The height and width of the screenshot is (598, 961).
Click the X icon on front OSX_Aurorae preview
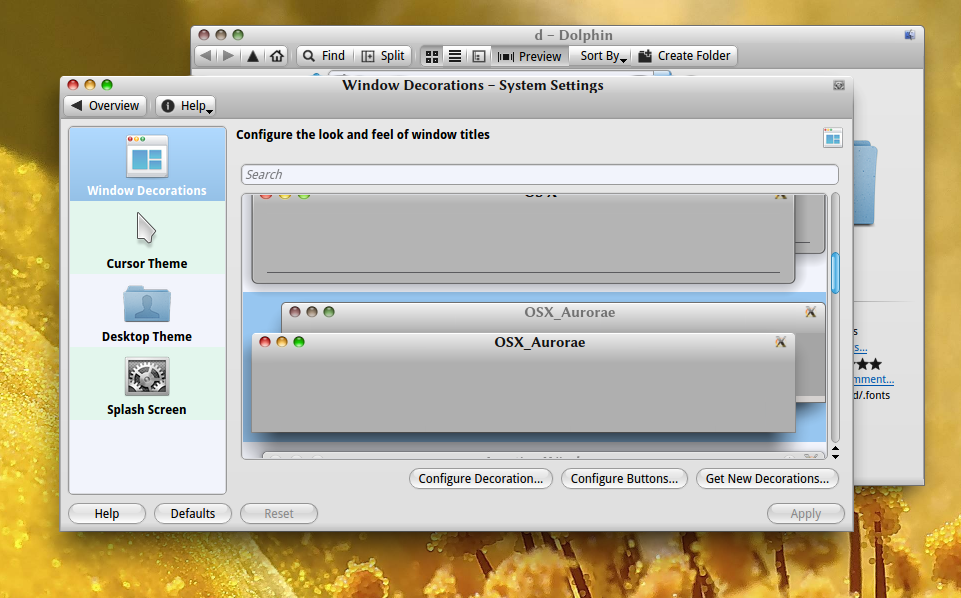[x=780, y=342]
